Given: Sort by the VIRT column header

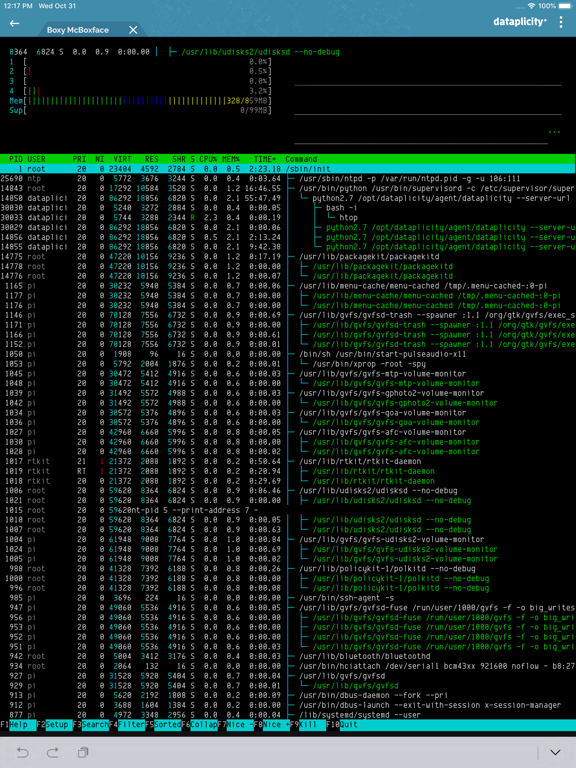Looking at the screenshot, I should [122, 159].
